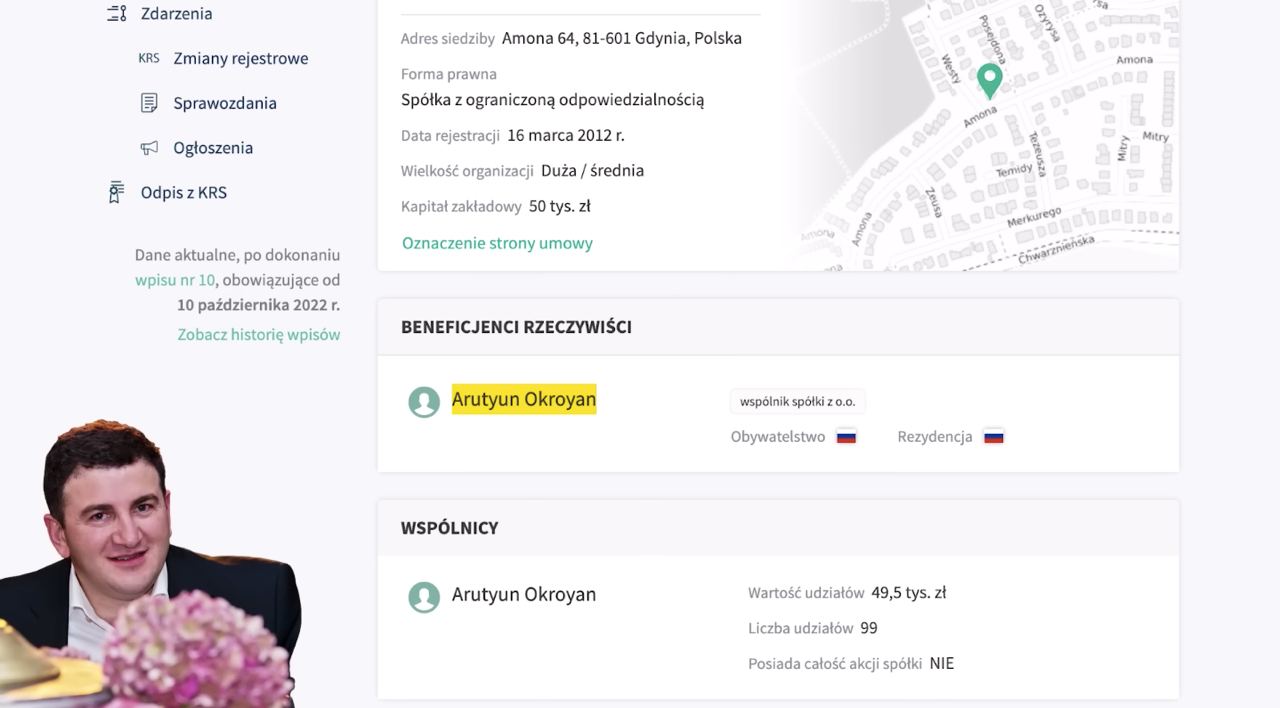Click the wspólnik spółki z o.o. tag
Viewport: 1280px width, 708px height.
(797, 402)
